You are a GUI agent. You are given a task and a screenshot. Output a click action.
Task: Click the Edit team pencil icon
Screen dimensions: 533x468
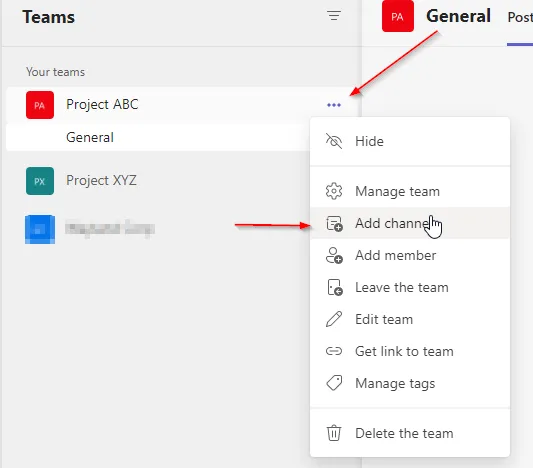(x=334, y=319)
